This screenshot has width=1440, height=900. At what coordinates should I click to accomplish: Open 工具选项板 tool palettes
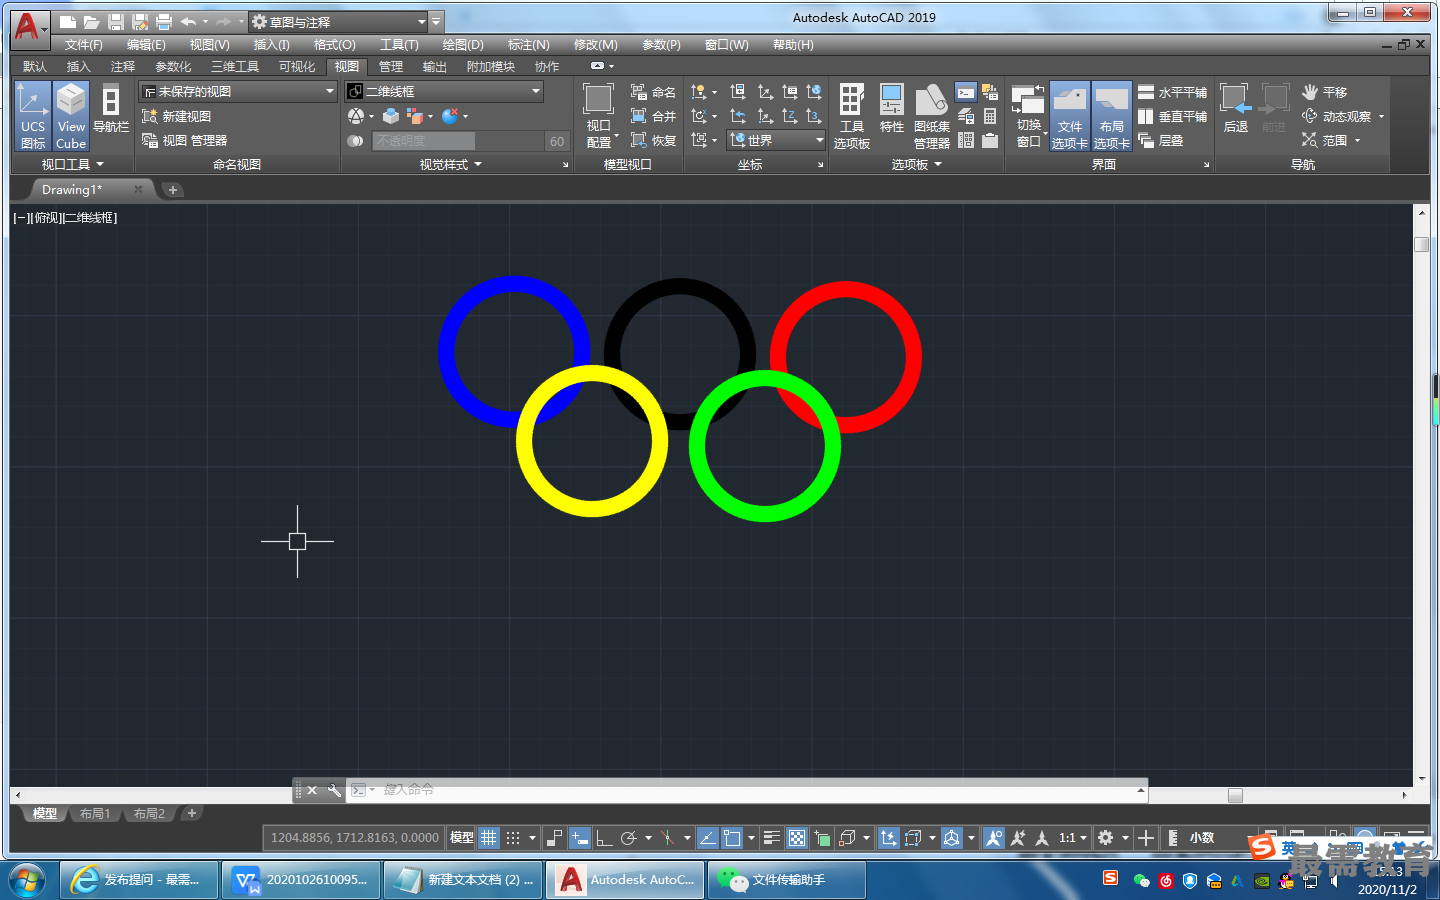tap(852, 116)
